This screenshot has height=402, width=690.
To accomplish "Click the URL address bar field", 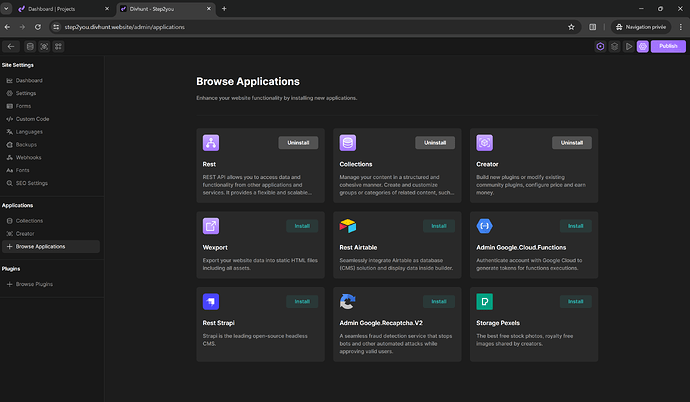I will click(x=315, y=27).
